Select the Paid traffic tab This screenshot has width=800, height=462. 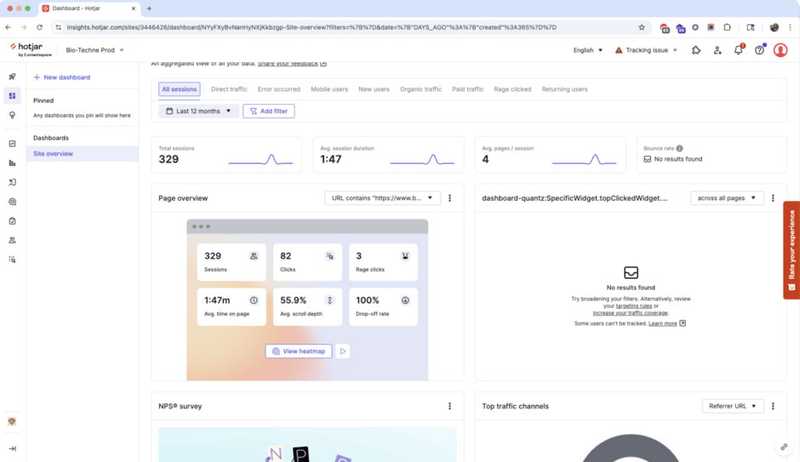(467, 89)
